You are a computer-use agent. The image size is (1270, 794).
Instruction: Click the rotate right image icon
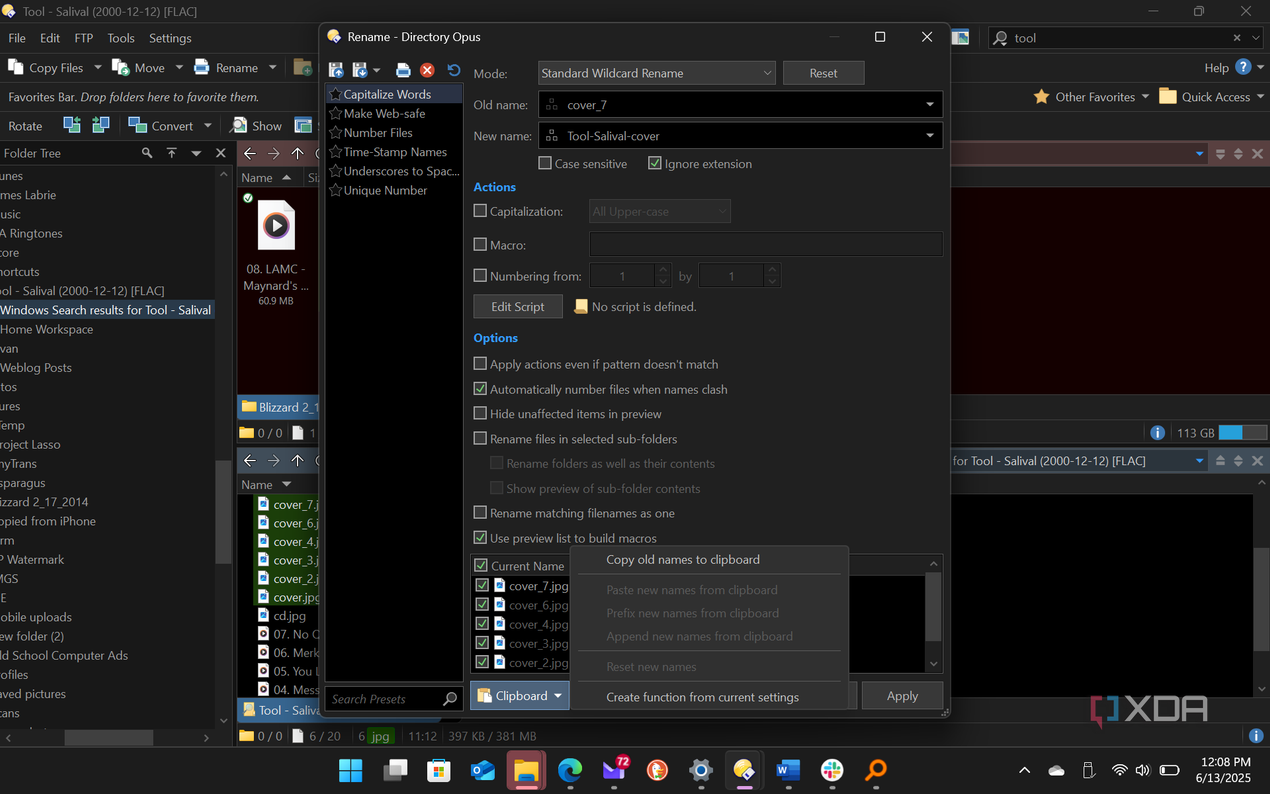click(101, 125)
